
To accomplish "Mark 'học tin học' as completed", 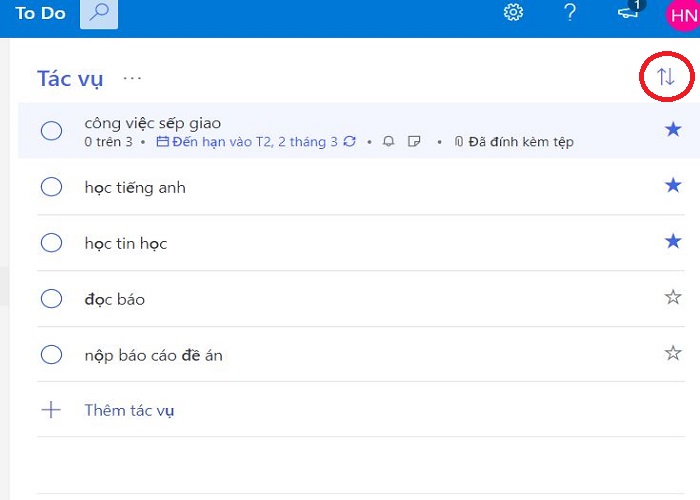I will point(51,243).
